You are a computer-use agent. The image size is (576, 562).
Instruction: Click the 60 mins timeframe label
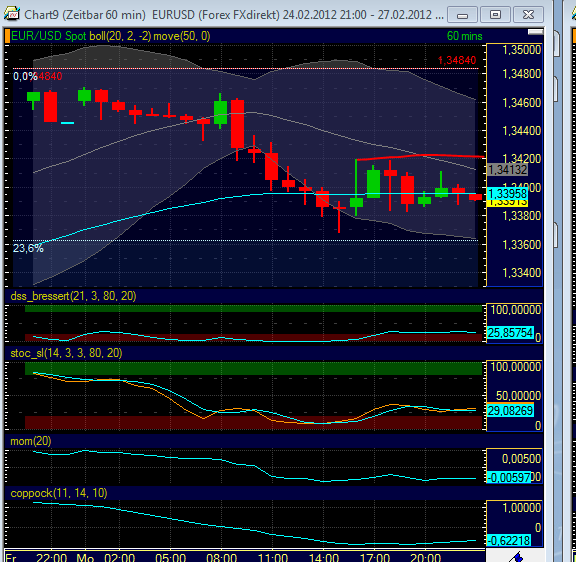464,36
